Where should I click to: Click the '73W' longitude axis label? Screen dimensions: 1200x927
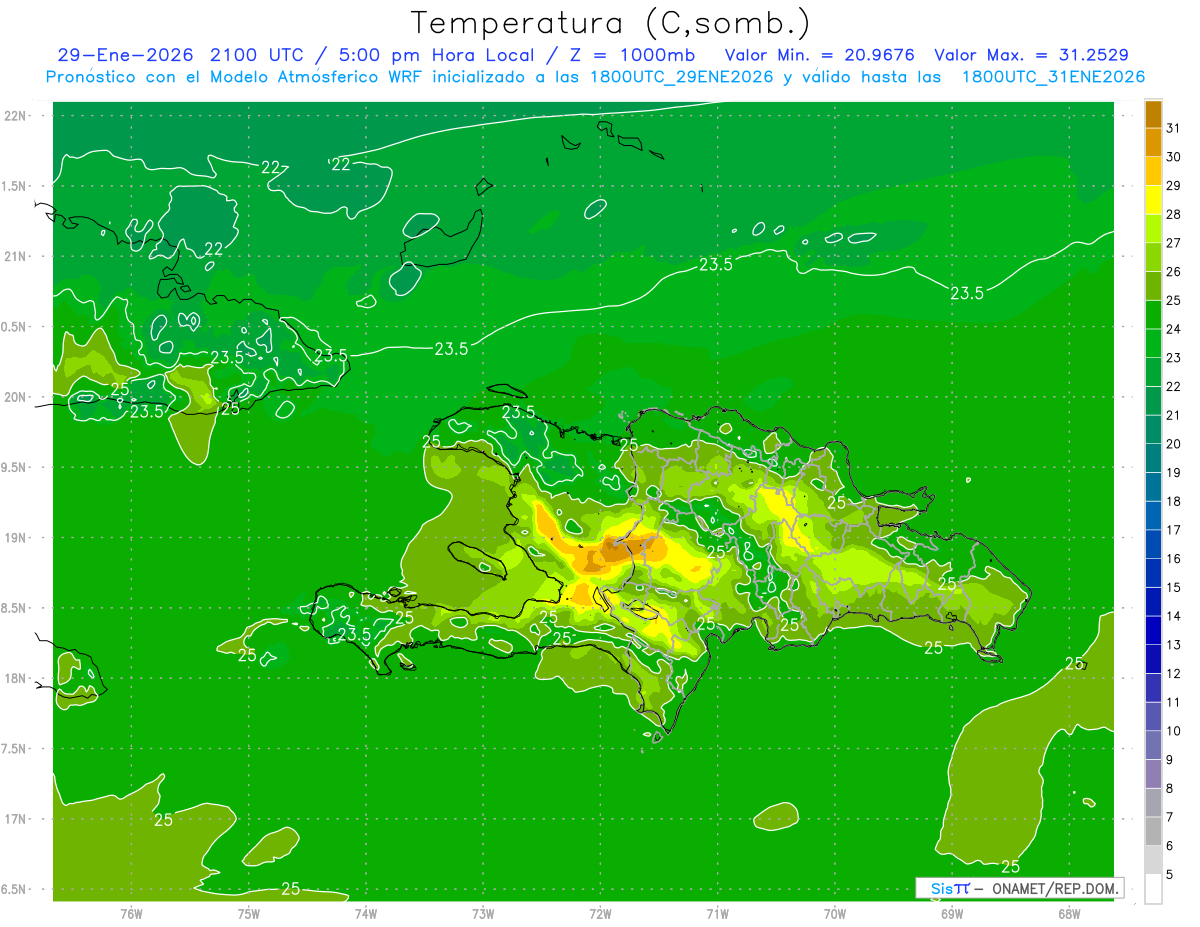pyautogui.click(x=483, y=914)
